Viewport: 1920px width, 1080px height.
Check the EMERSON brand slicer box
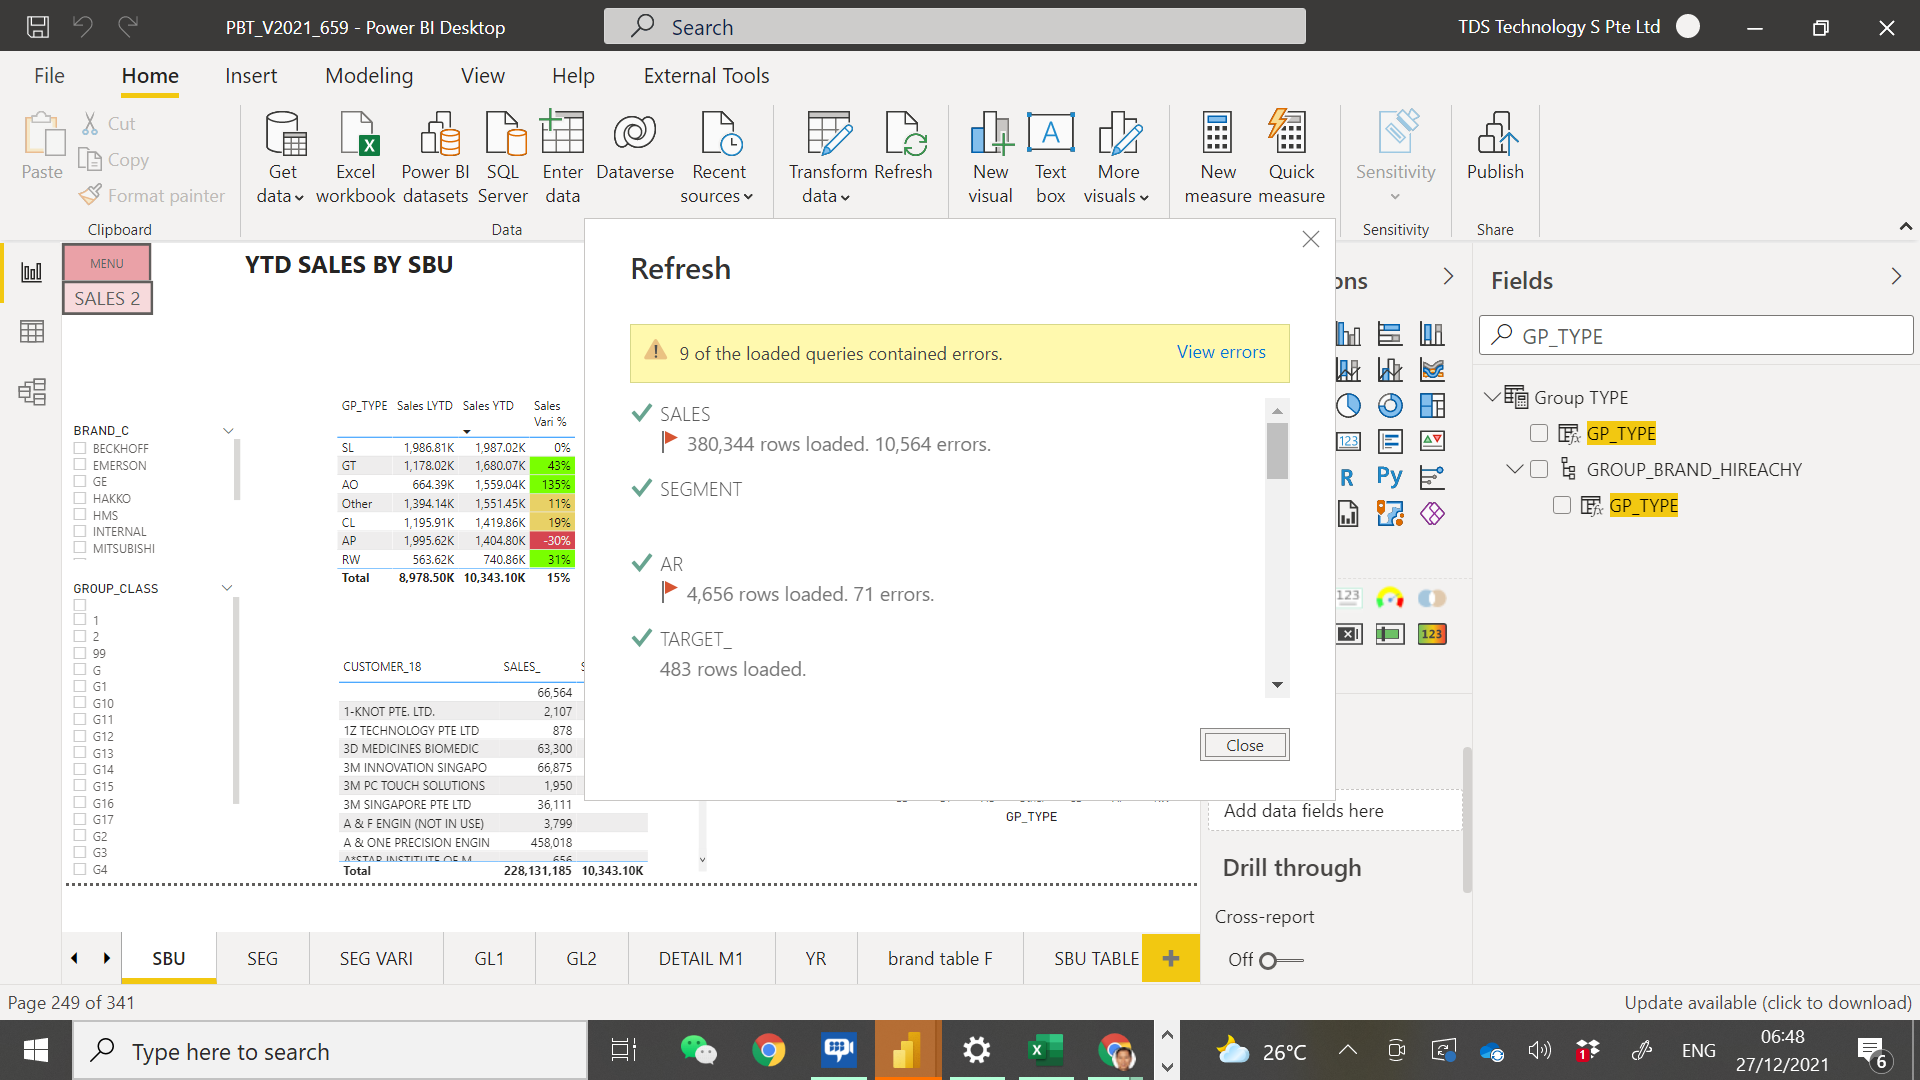[80, 465]
